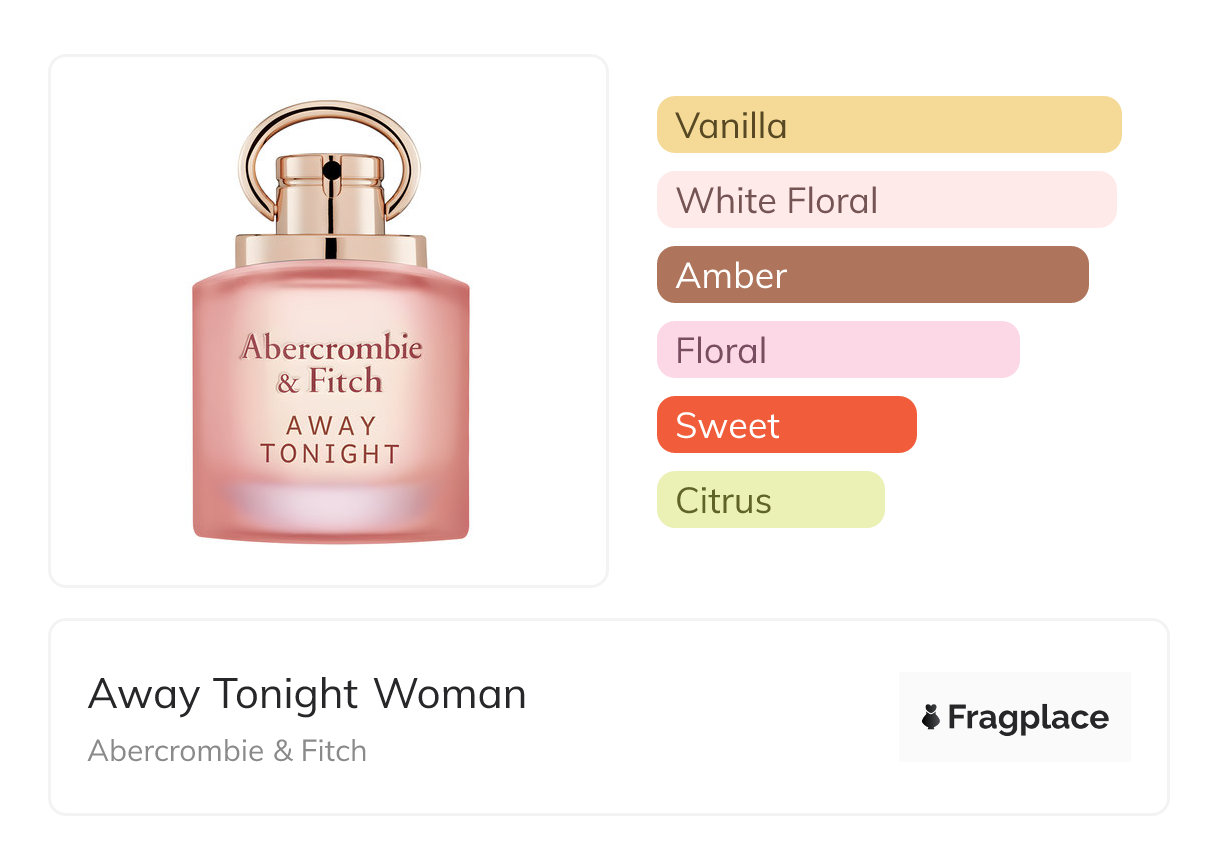Click the Abercrombie & Fitch brand subtitle
The height and width of the screenshot is (864, 1218).
point(227,751)
